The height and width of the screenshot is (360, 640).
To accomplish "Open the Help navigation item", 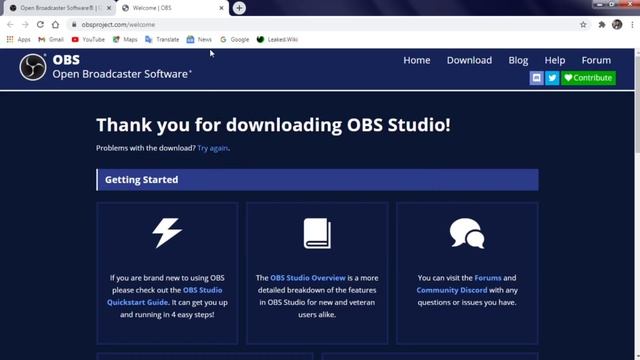I will click(x=555, y=60).
